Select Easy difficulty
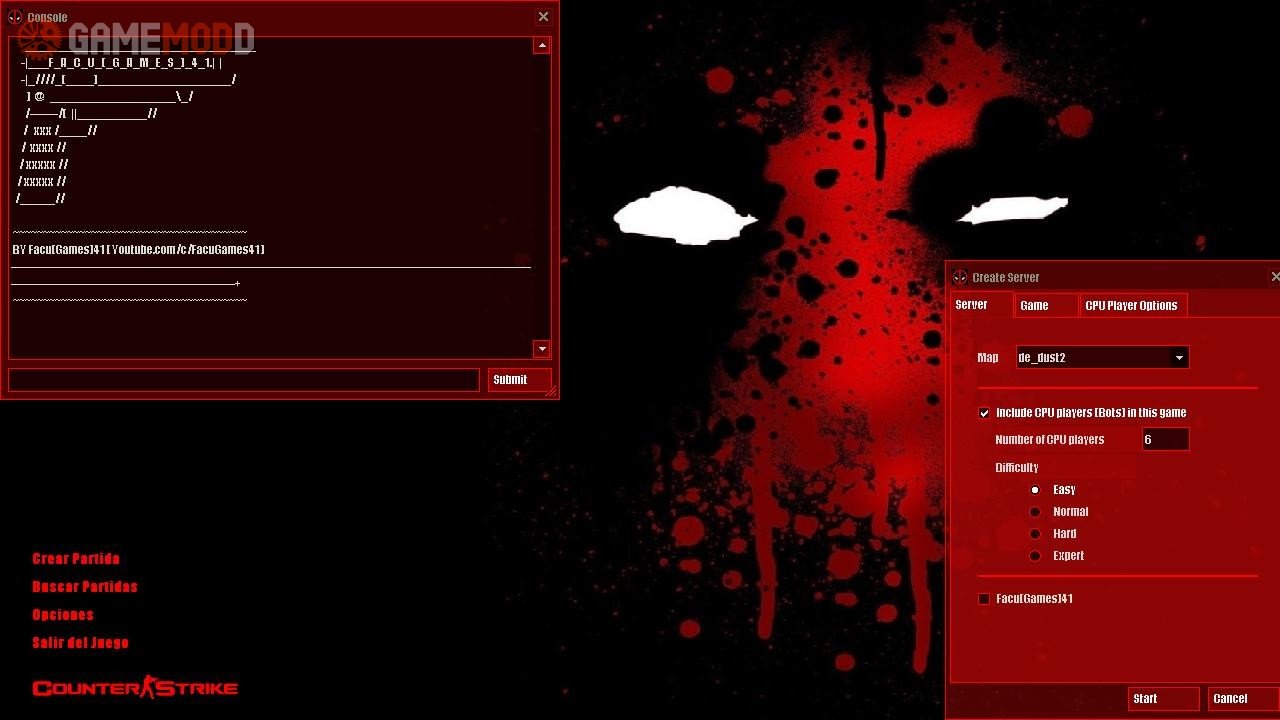 tap(1035, 490)
